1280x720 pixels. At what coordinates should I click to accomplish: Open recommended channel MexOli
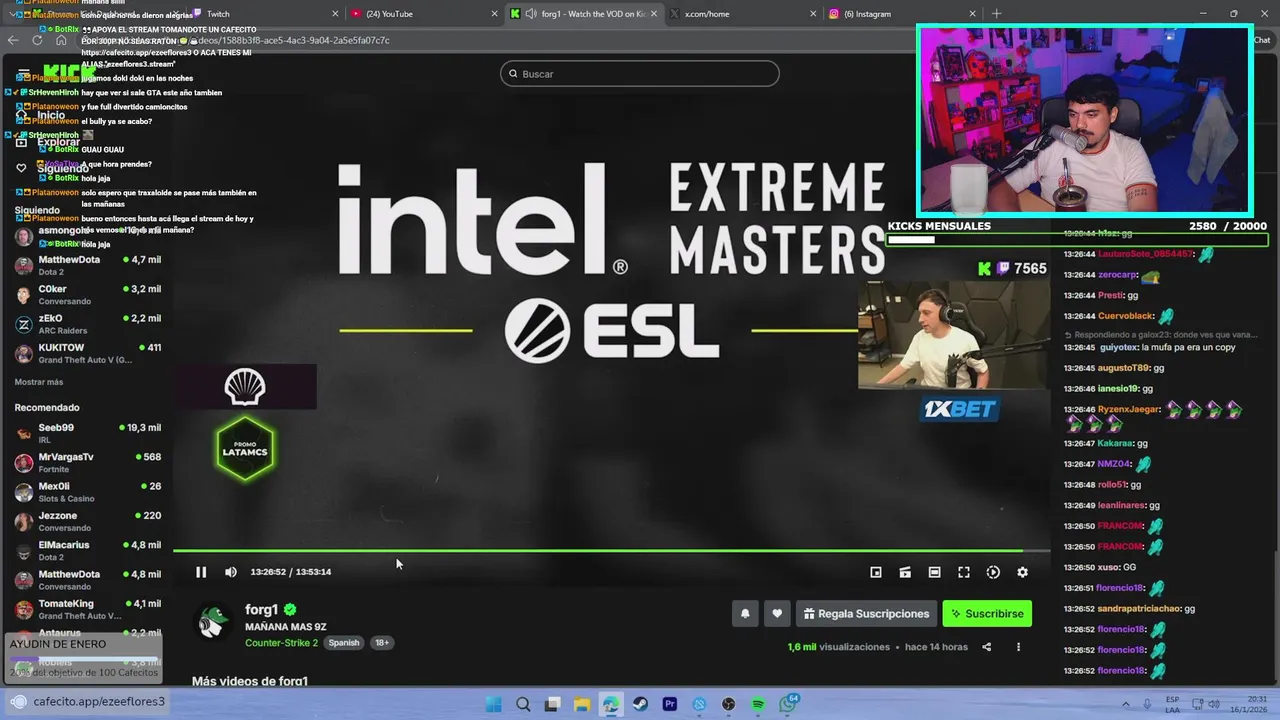[87, 492]
